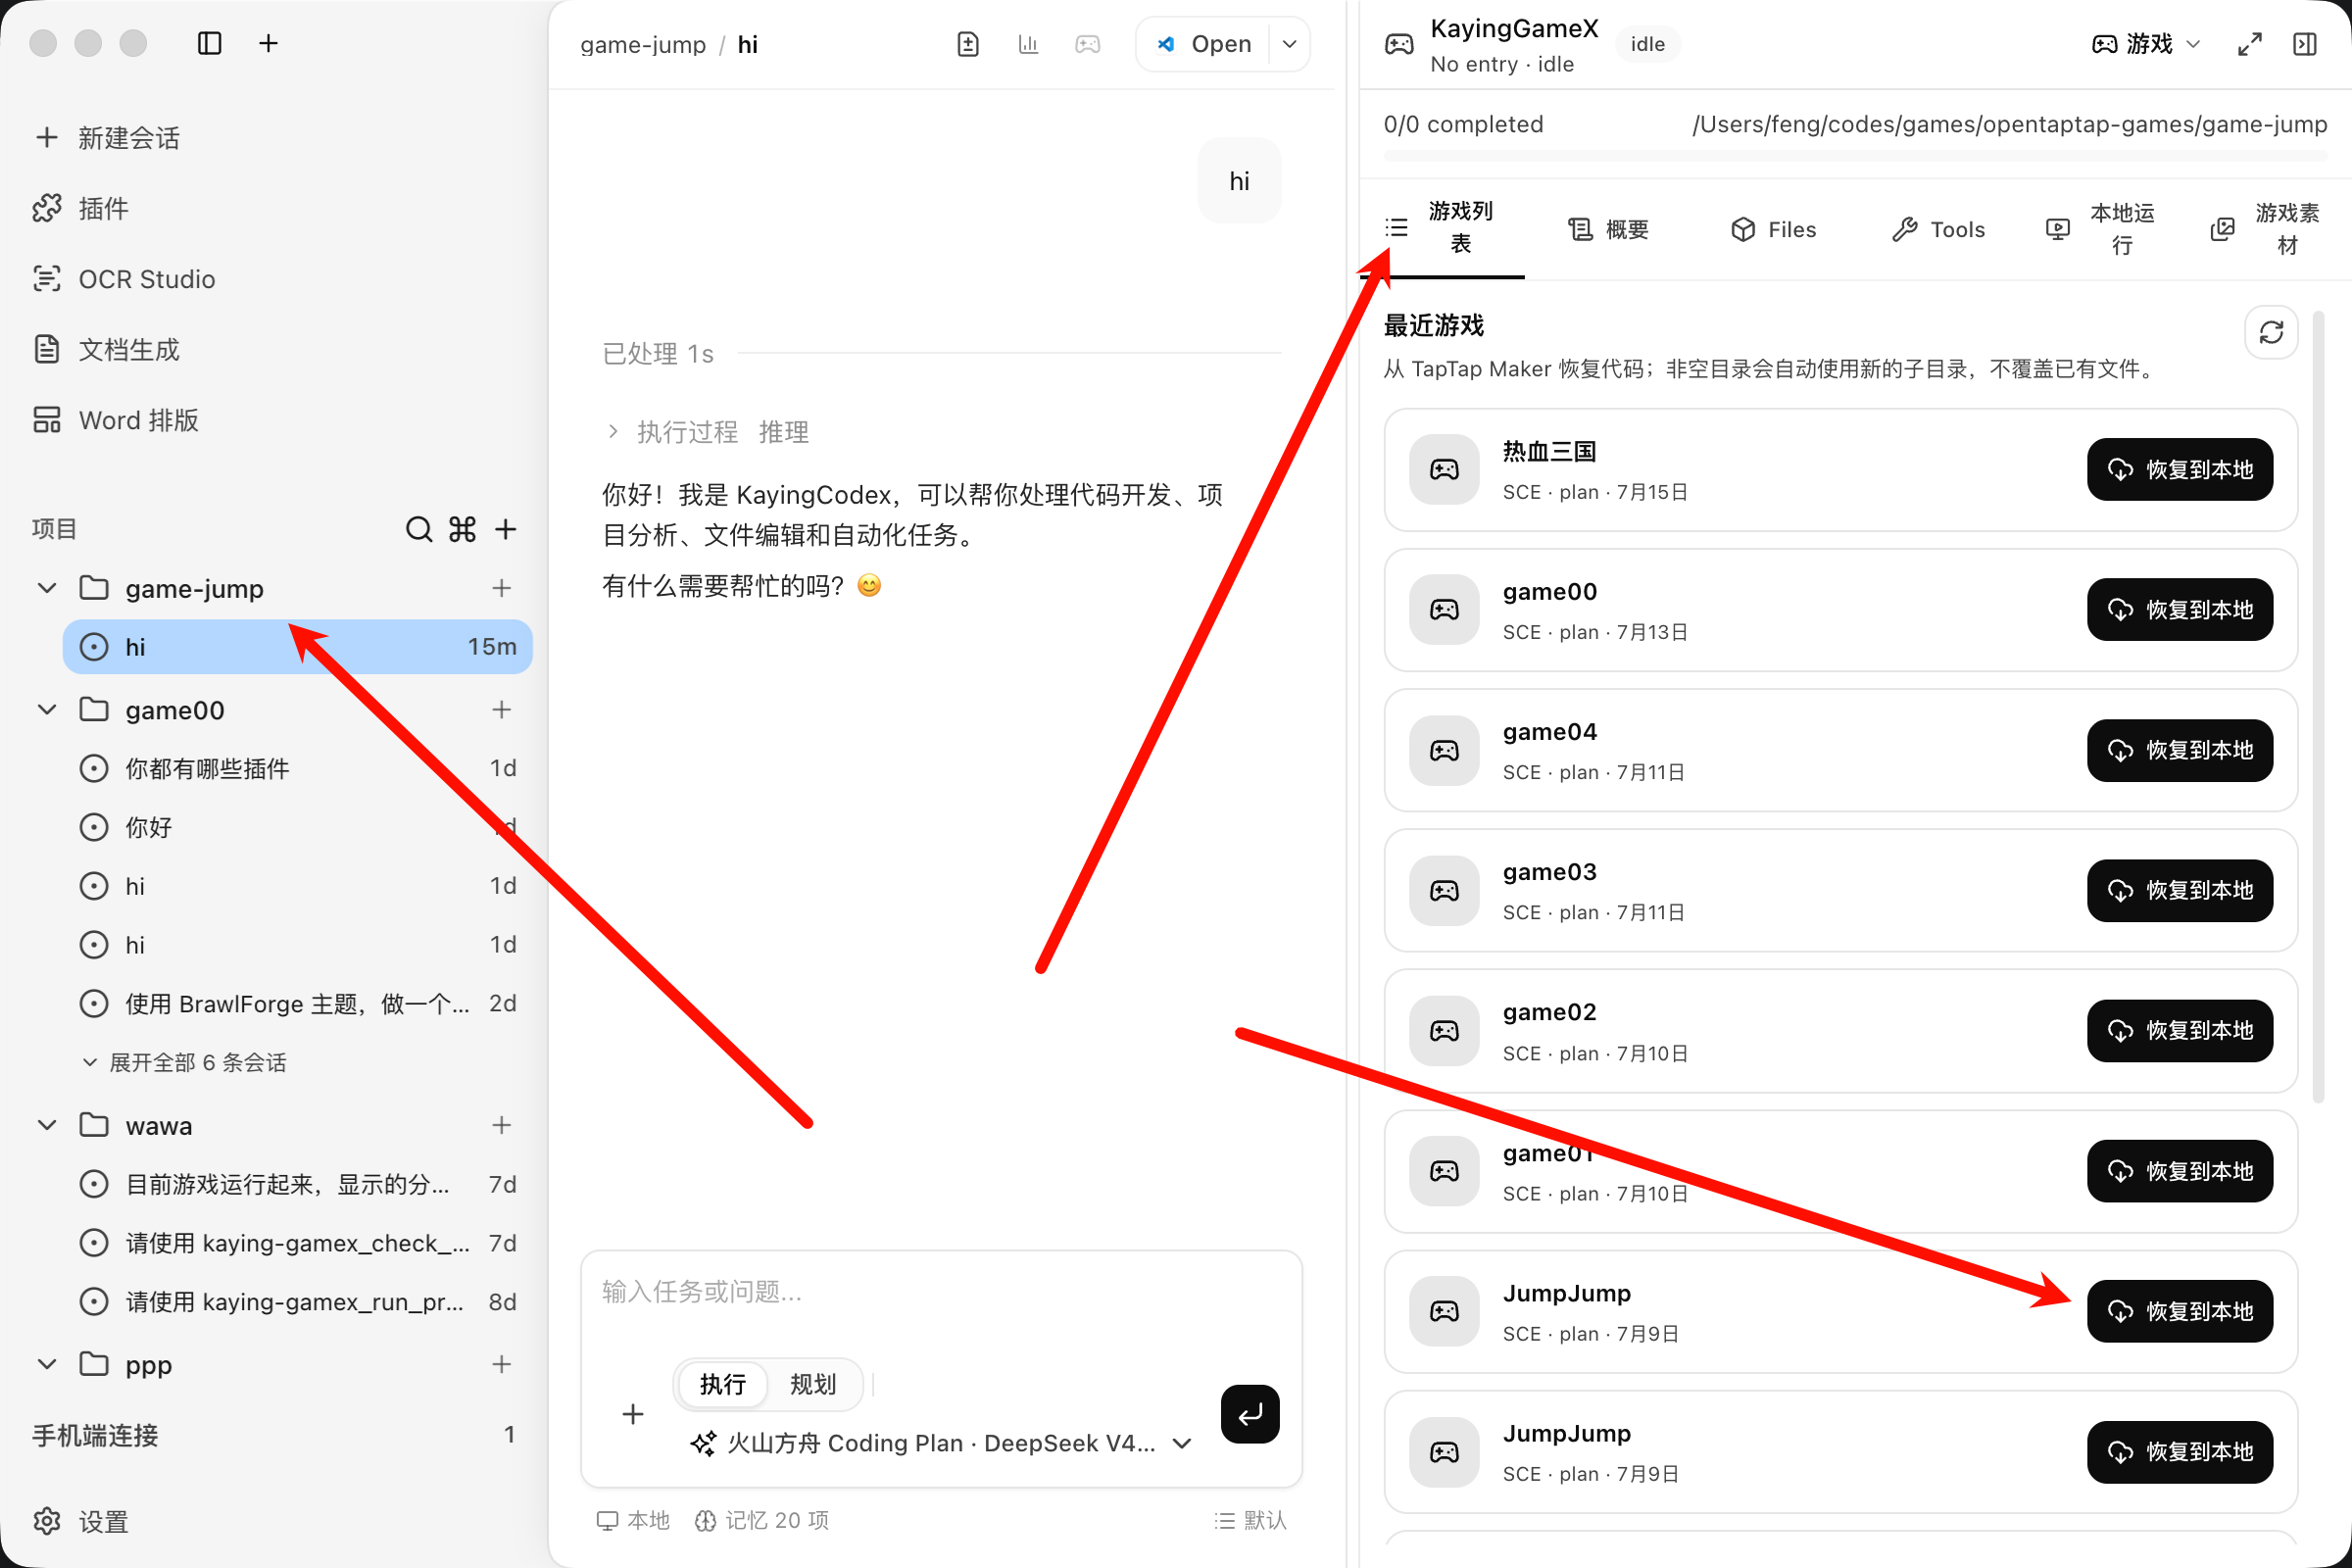Switch to the Tools tab
Image resolution: width=2352 pixels, height=1568 pixels.
click(1938, 229)
